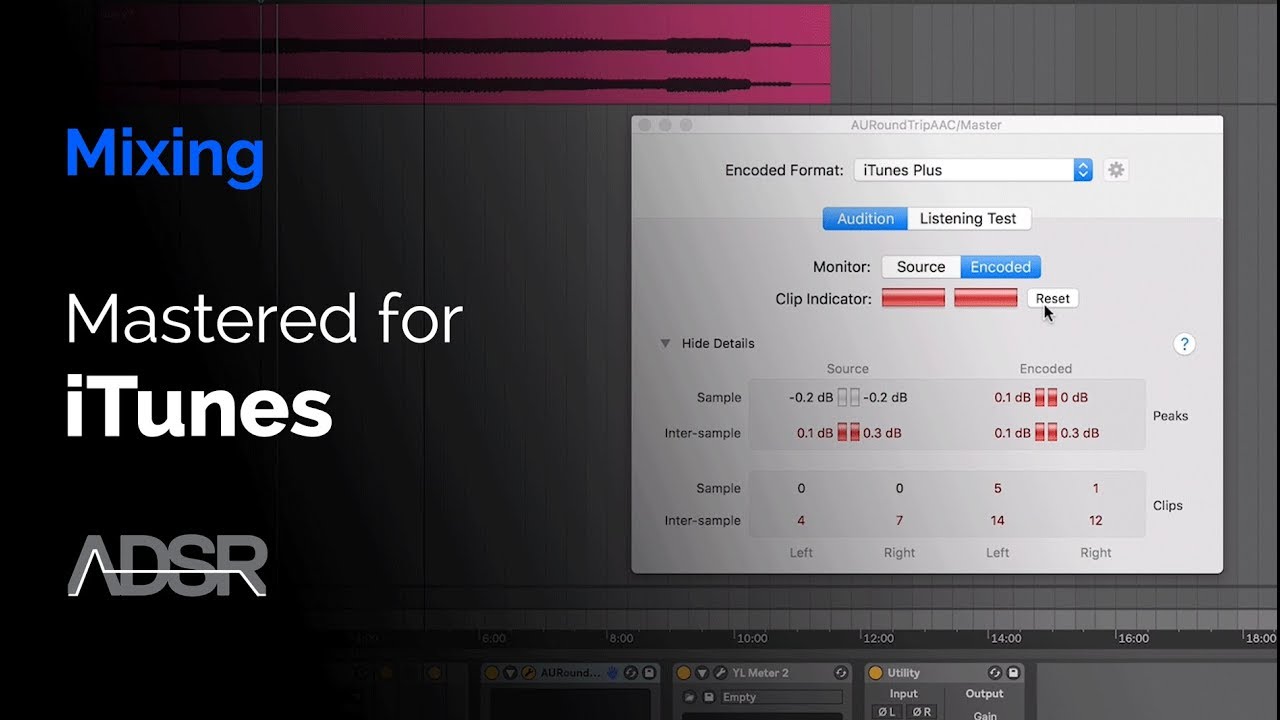Click the Source inter-sample peak meter
The width and height of the screenshot is (1280, 720).
tap(848, 433)
